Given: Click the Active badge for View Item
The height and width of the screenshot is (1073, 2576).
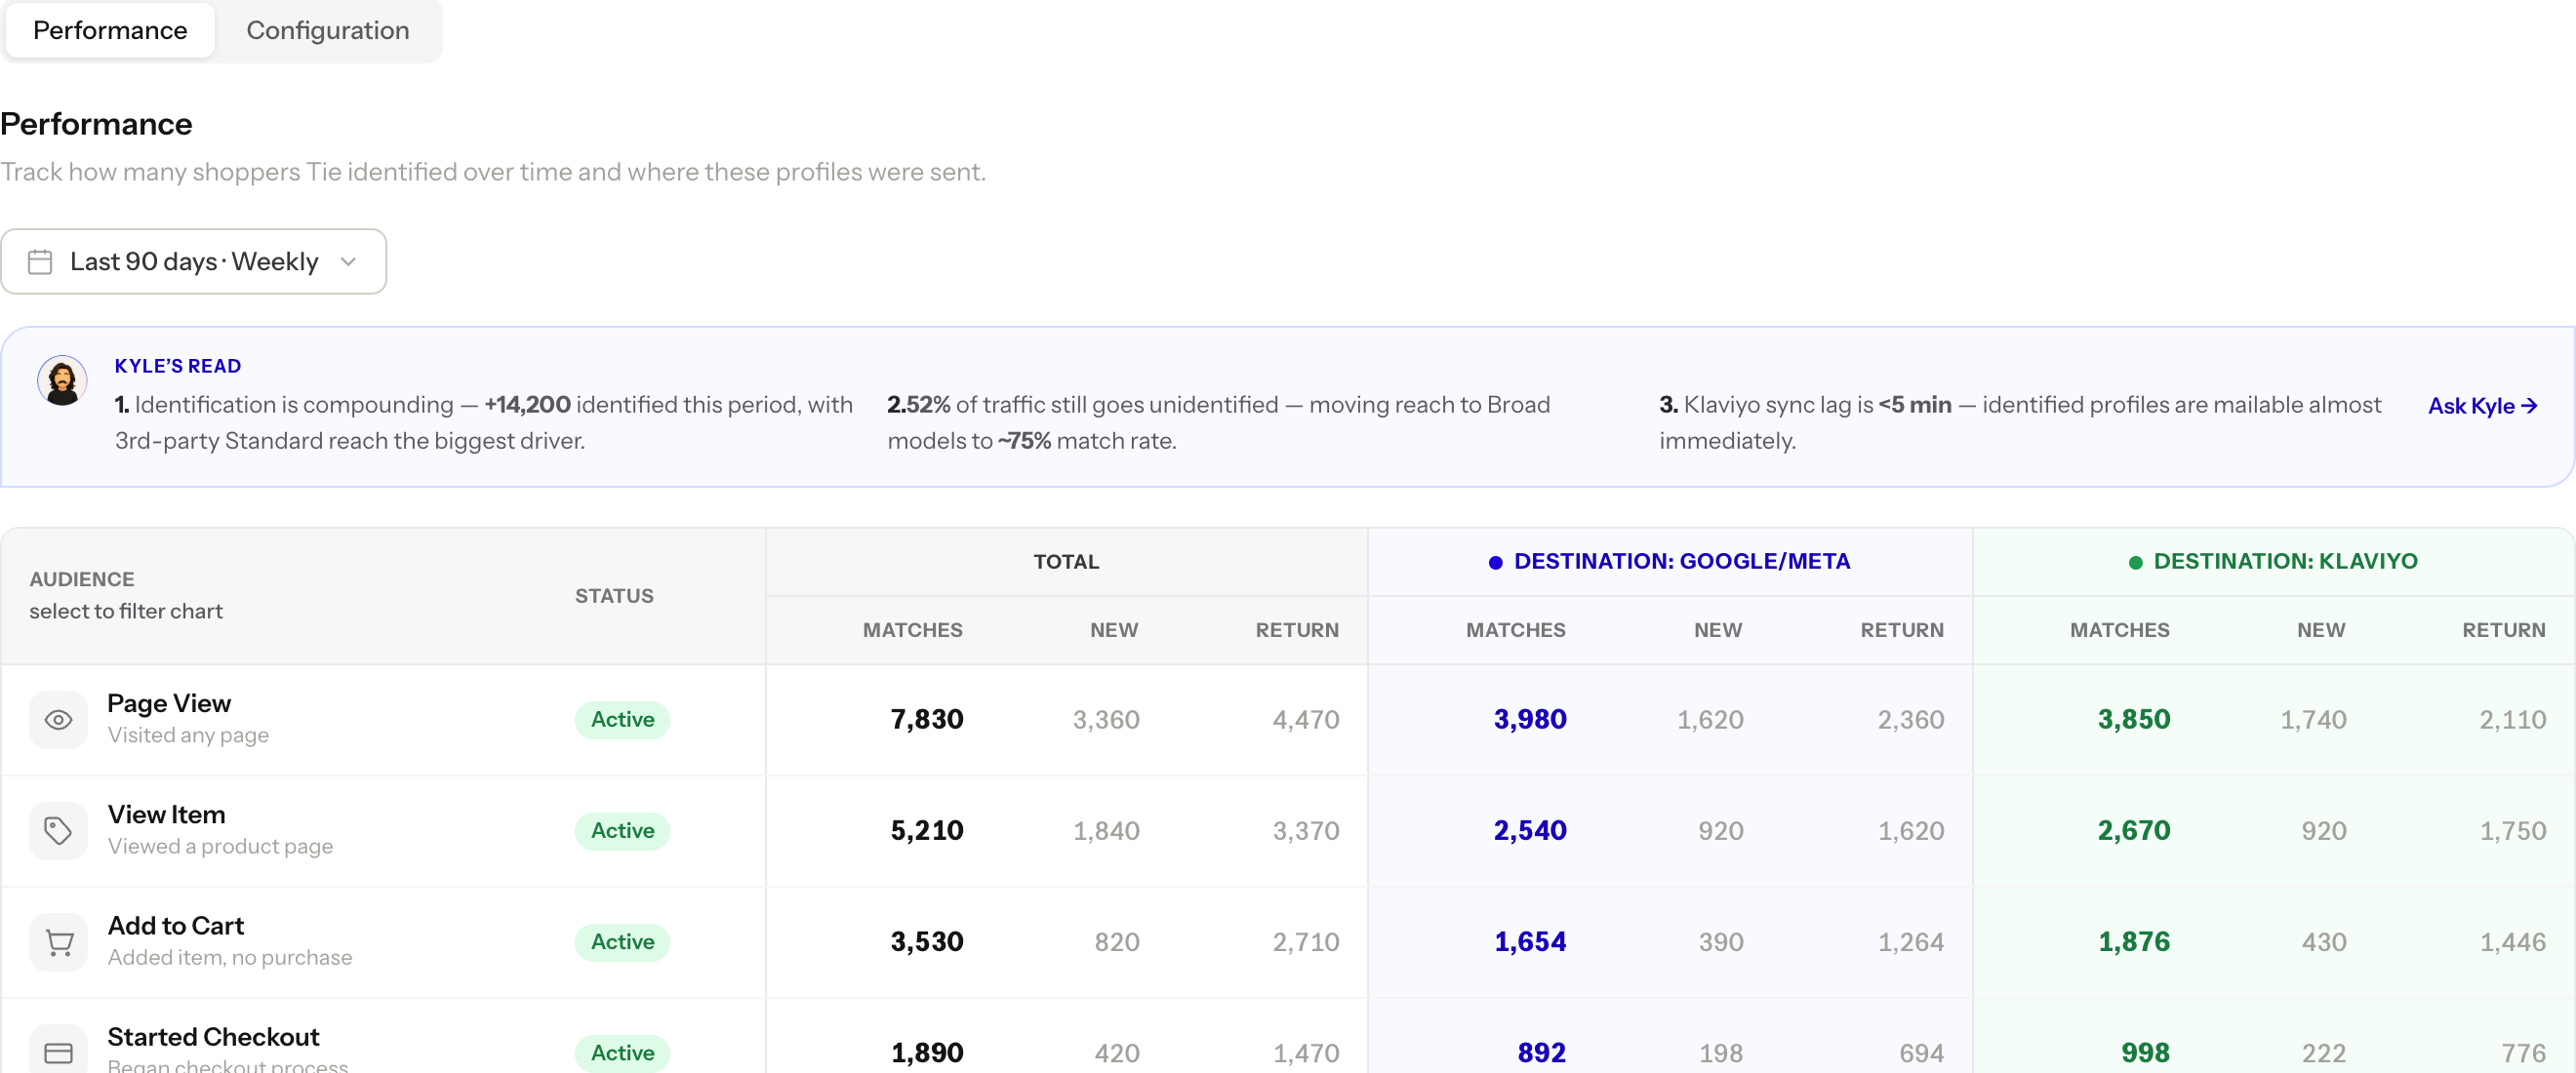Looking at the screenshot, I should (x=622, y=830).
